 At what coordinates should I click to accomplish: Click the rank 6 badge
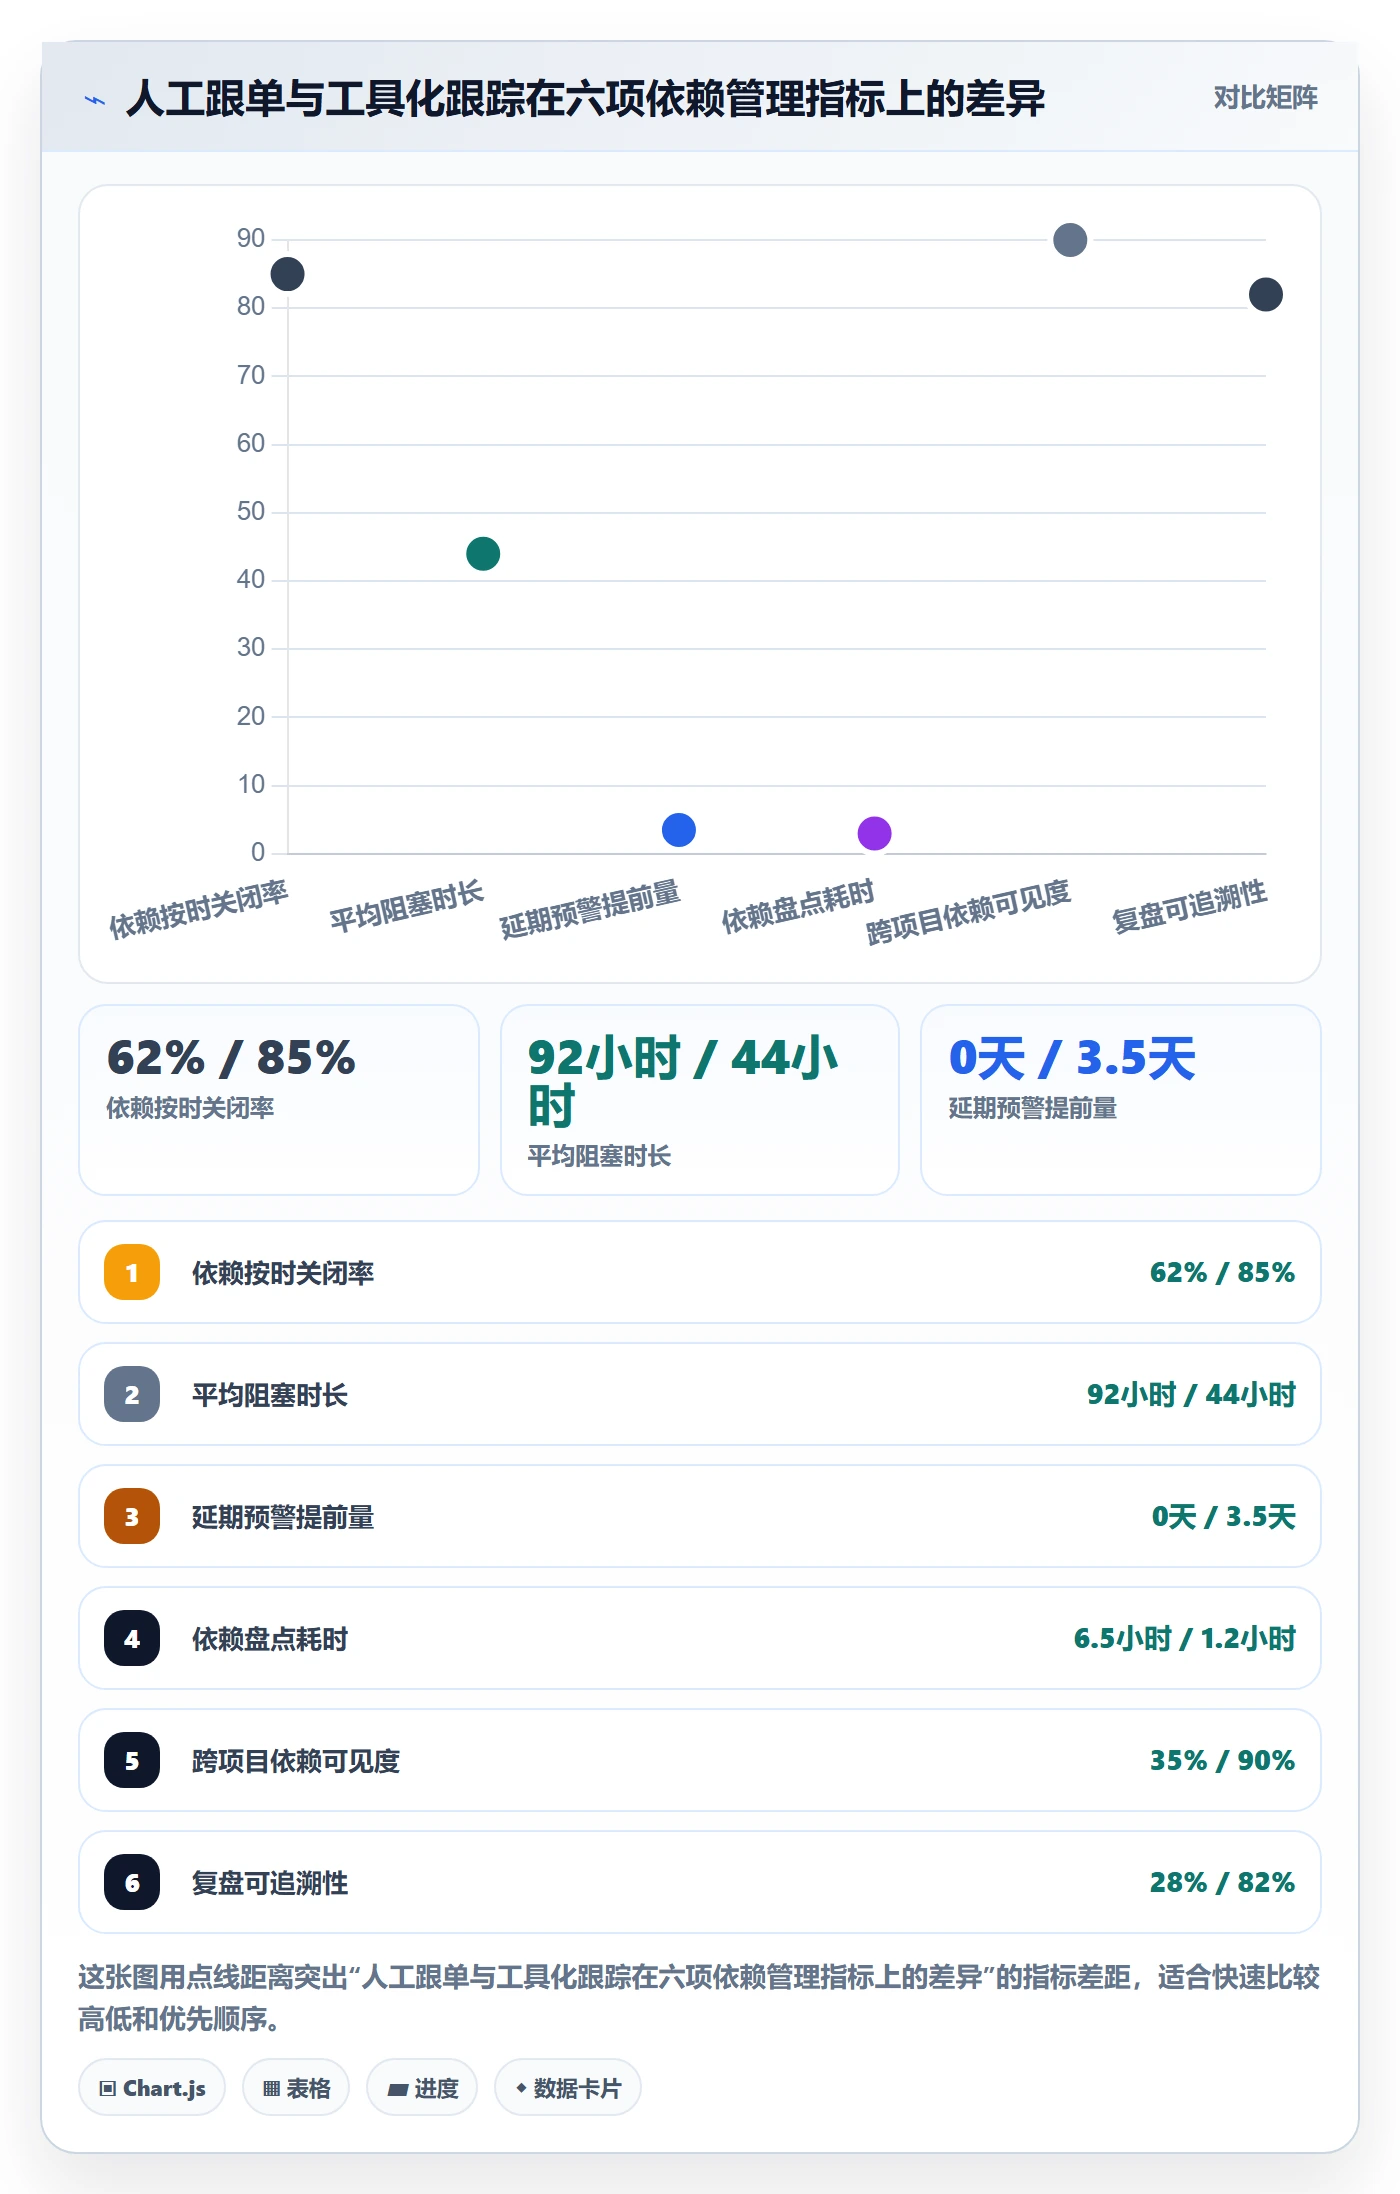tap(132, 1882)
